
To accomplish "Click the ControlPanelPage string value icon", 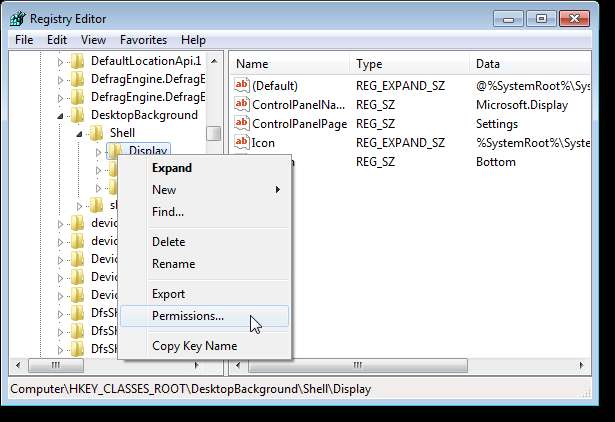I will coord(242,123).
